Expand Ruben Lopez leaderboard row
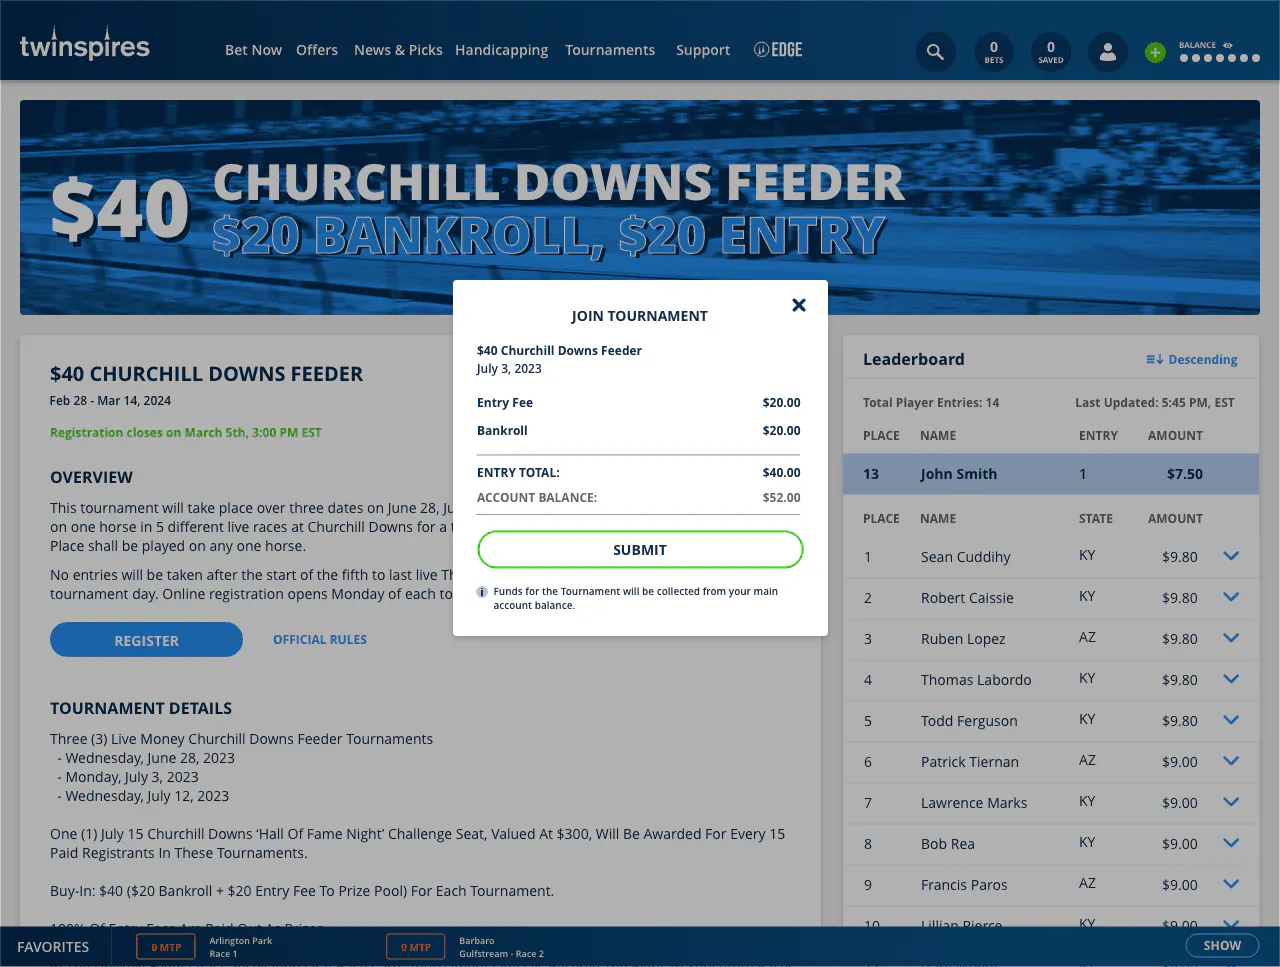Image resolution: width=1280 pixels, height=967 pixels. pyautogui.click(x=1231, y=638)
